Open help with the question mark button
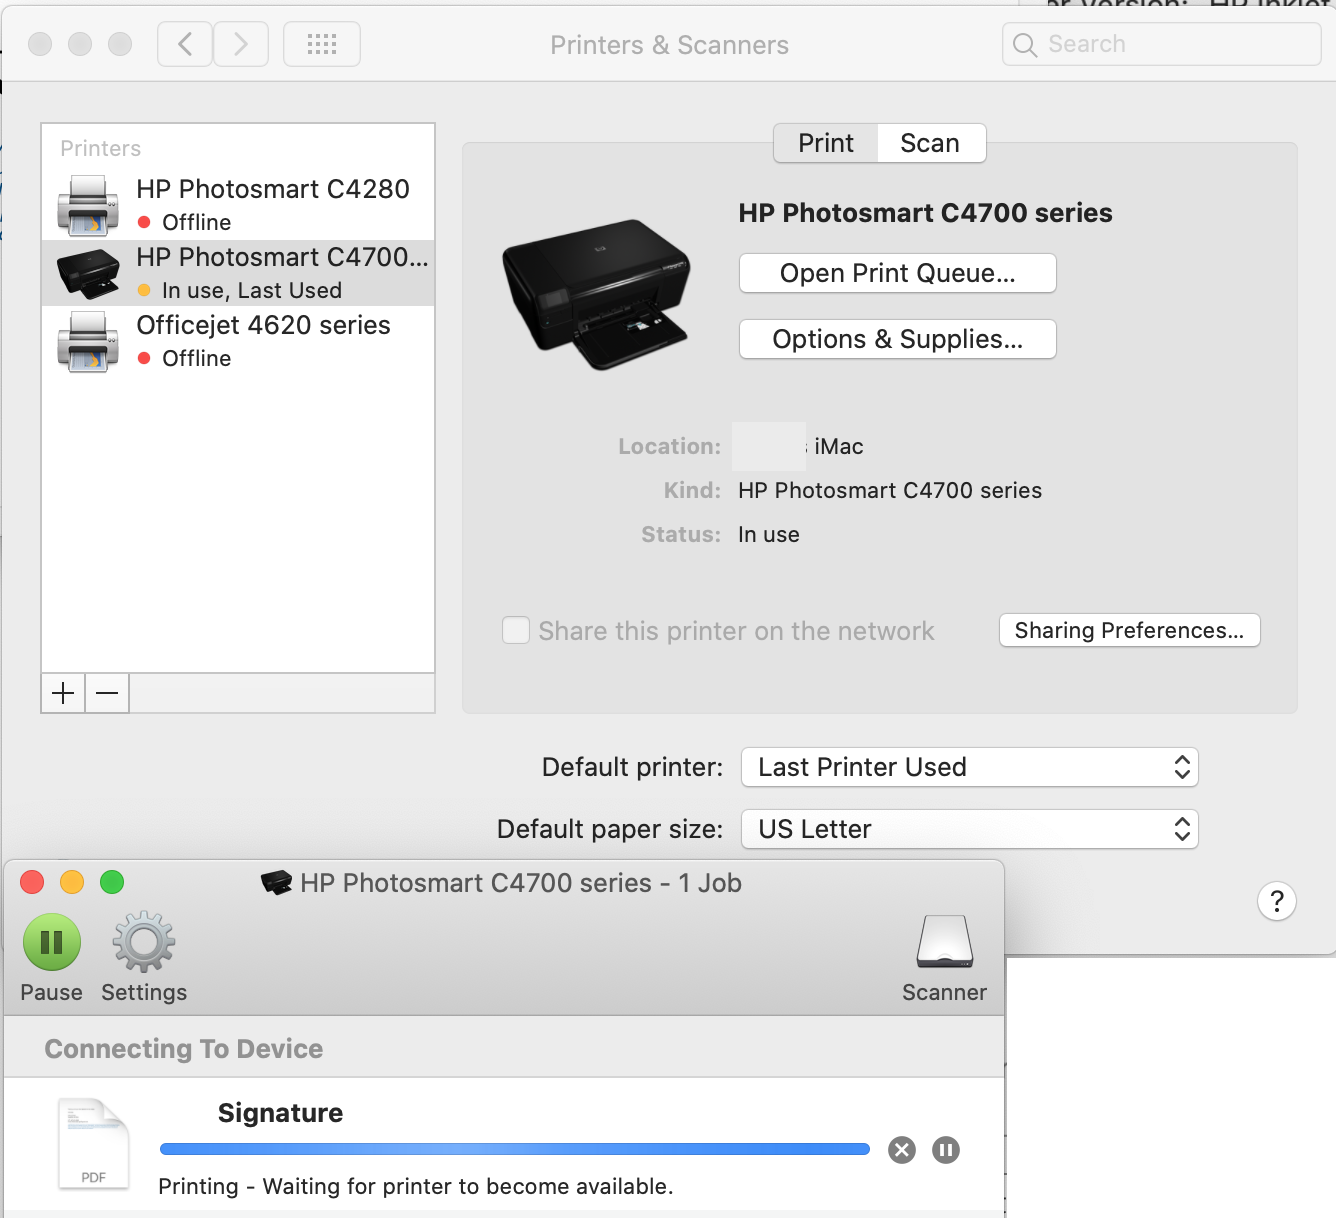The width and height of the screenshot is (1336, 1218). pyautogui.click(x=1277, y=901)
